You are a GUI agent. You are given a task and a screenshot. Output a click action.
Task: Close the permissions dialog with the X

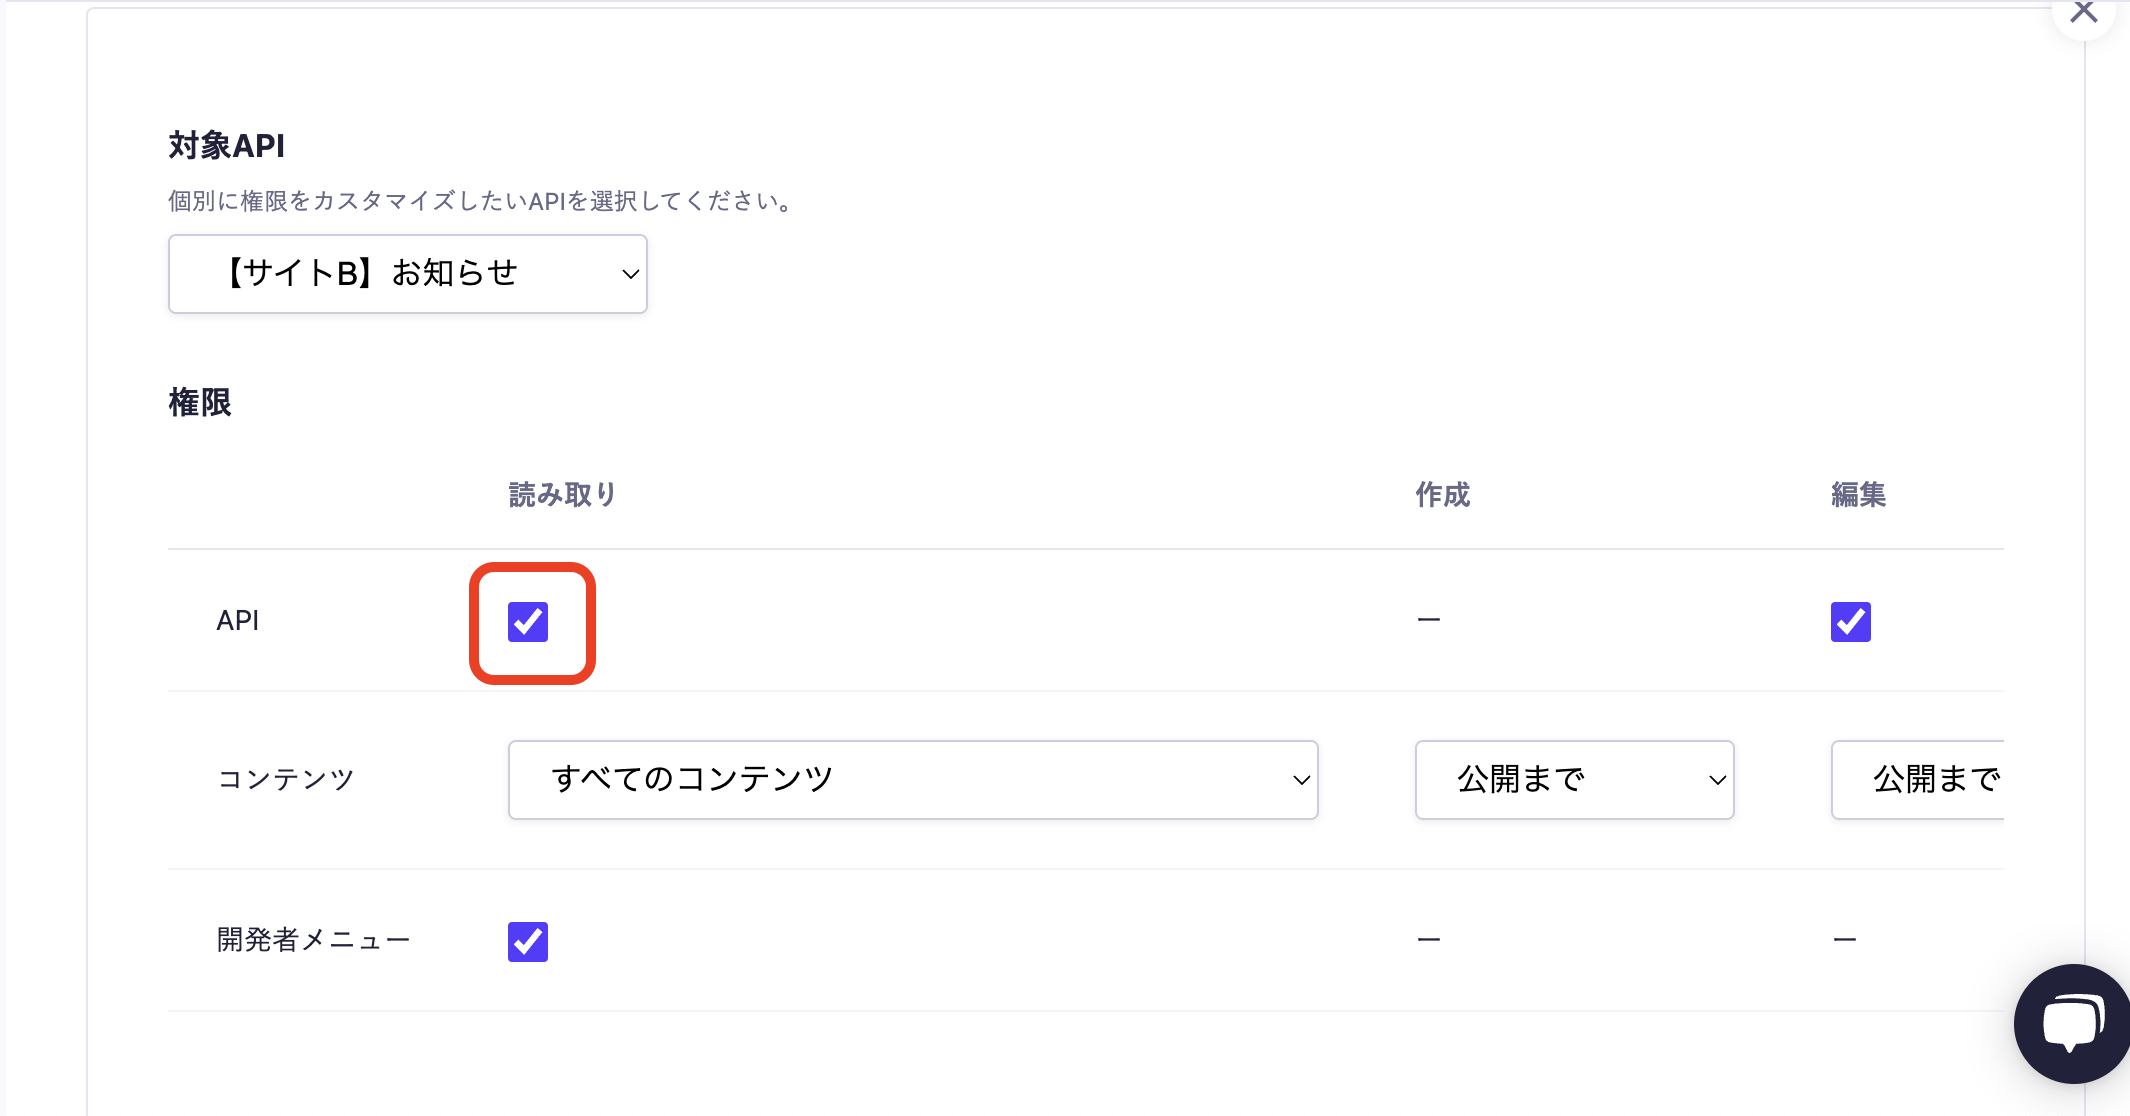coord(2083,13)
